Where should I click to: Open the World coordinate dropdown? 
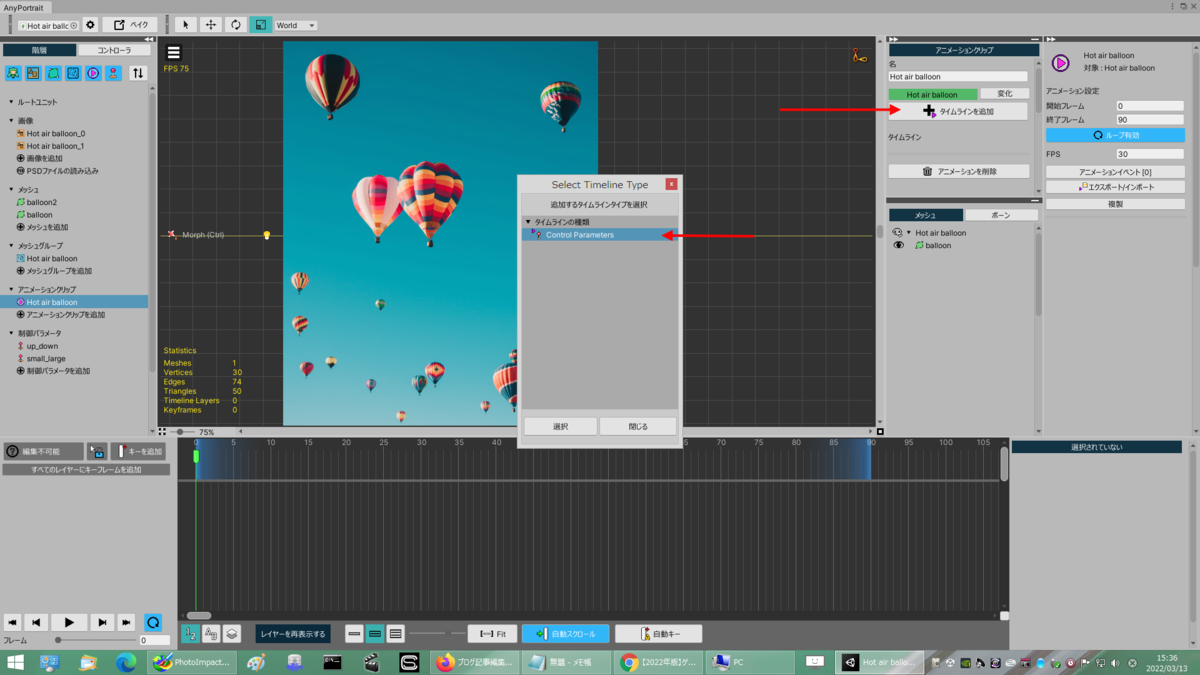[295, 25]
